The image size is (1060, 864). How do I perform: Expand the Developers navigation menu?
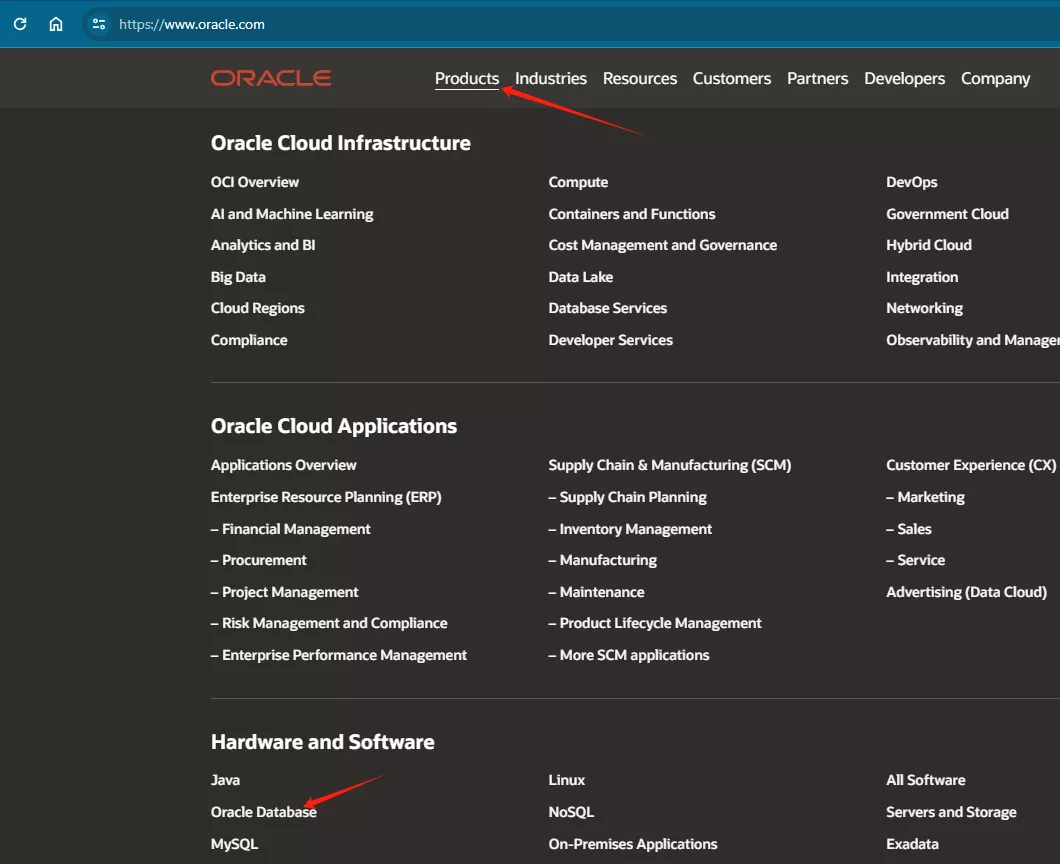904,78
